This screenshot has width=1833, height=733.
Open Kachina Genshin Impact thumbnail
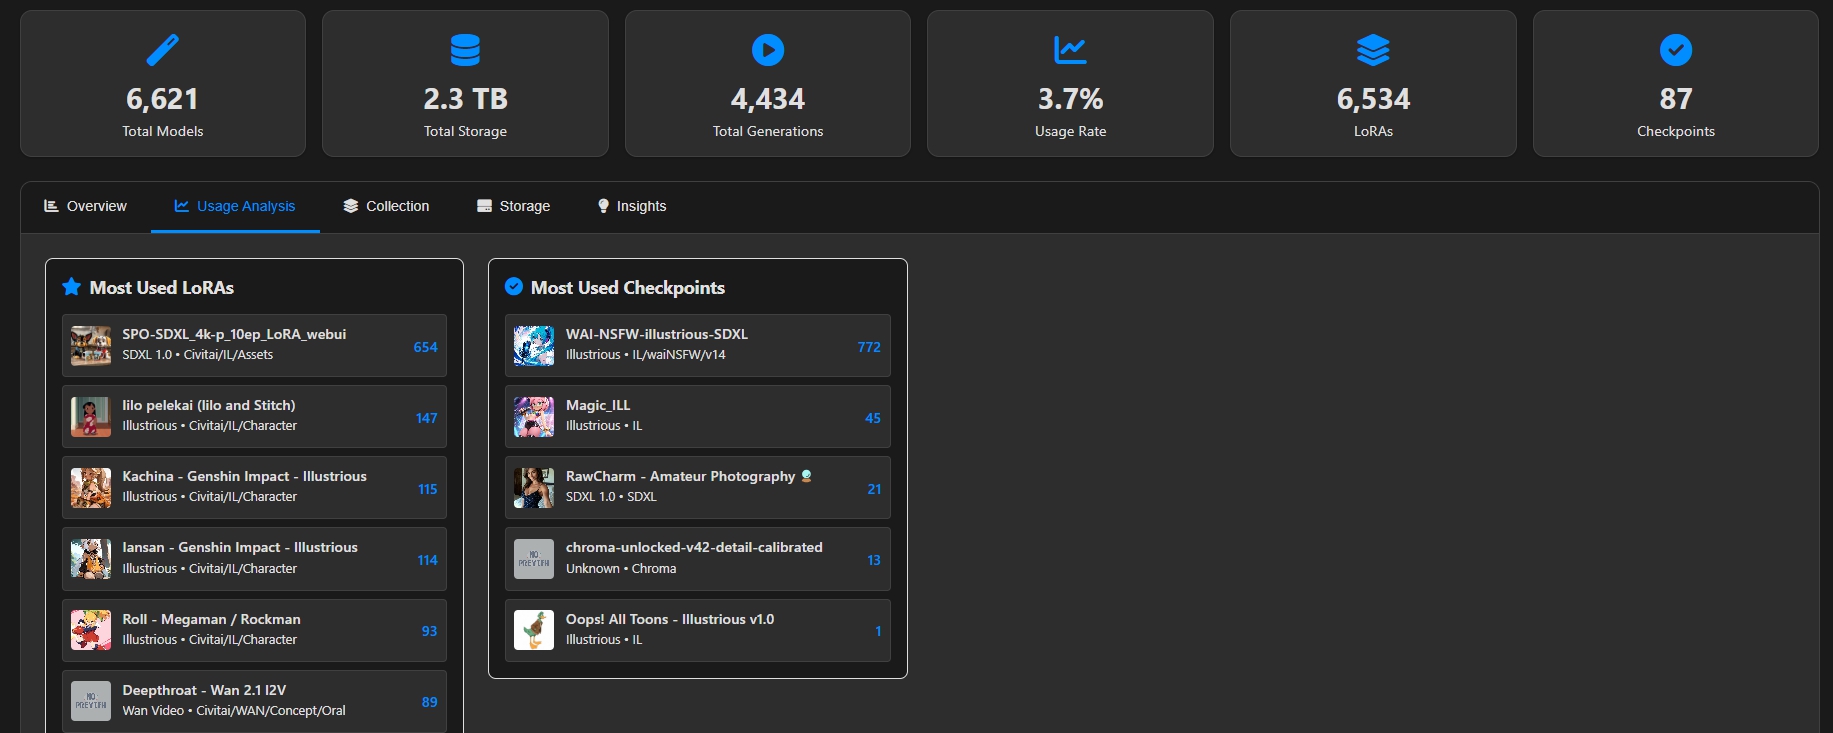tap(91, 488)
